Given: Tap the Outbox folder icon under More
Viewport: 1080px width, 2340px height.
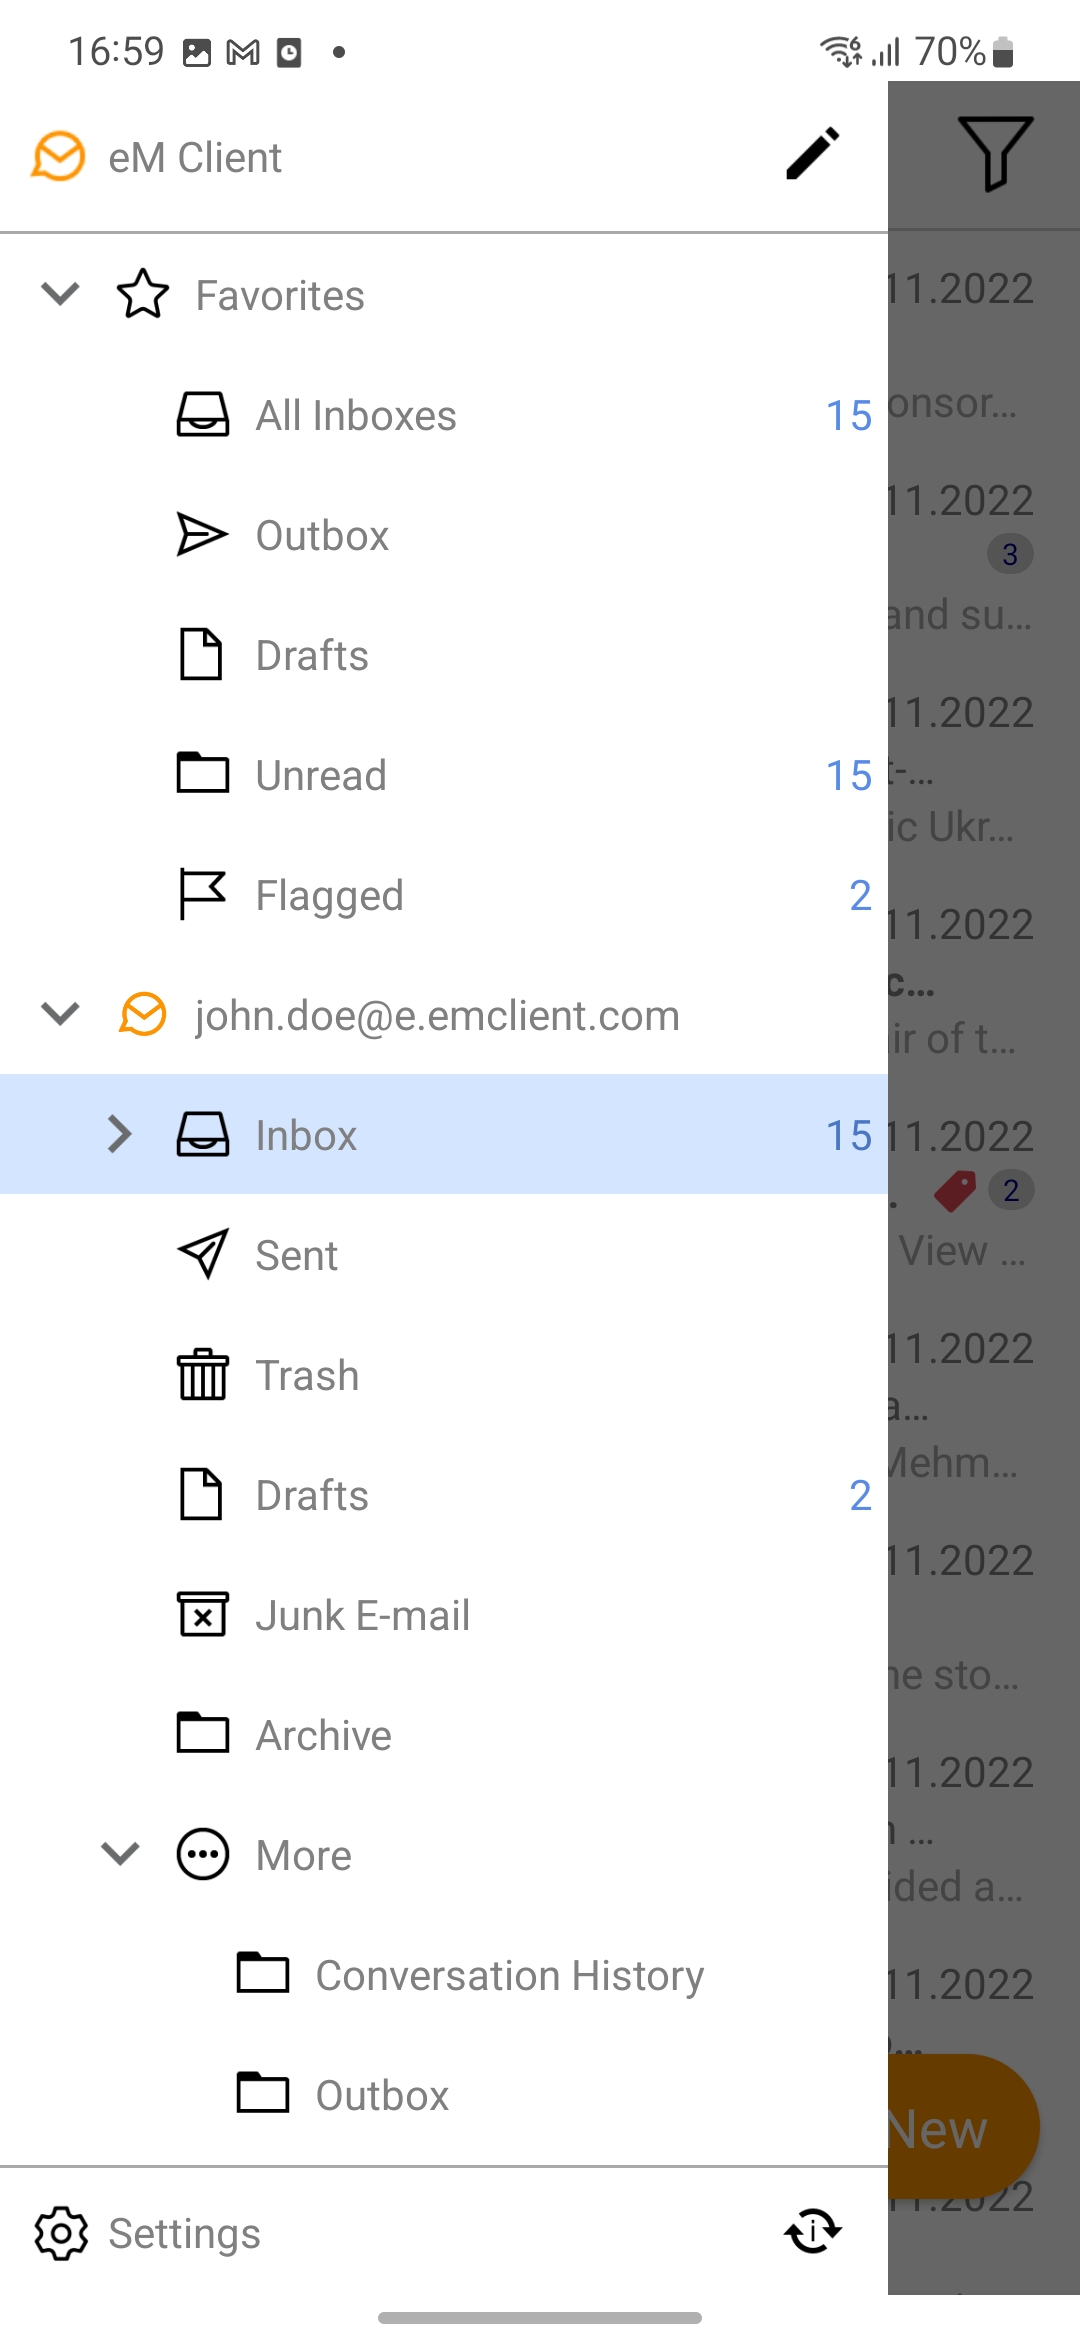Looking at the screenshot, I should tap(263, 2093).
